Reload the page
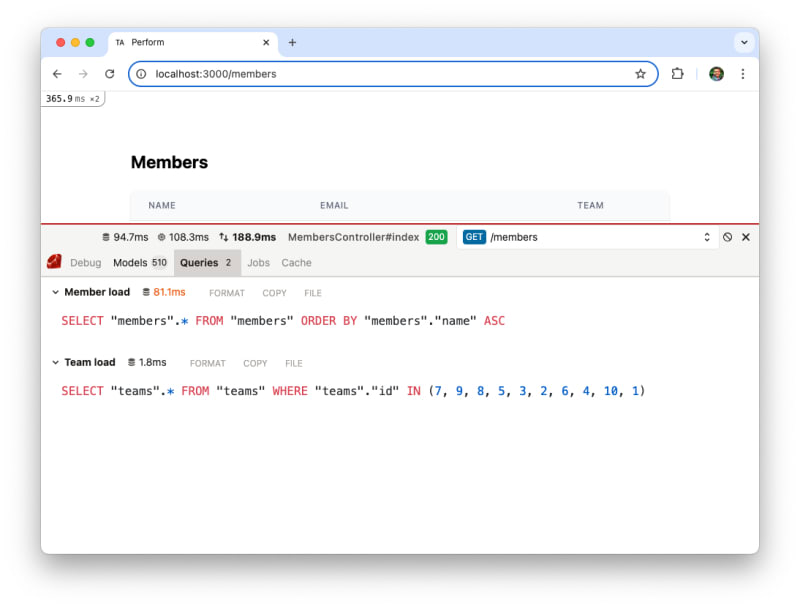 coord(110,74)
